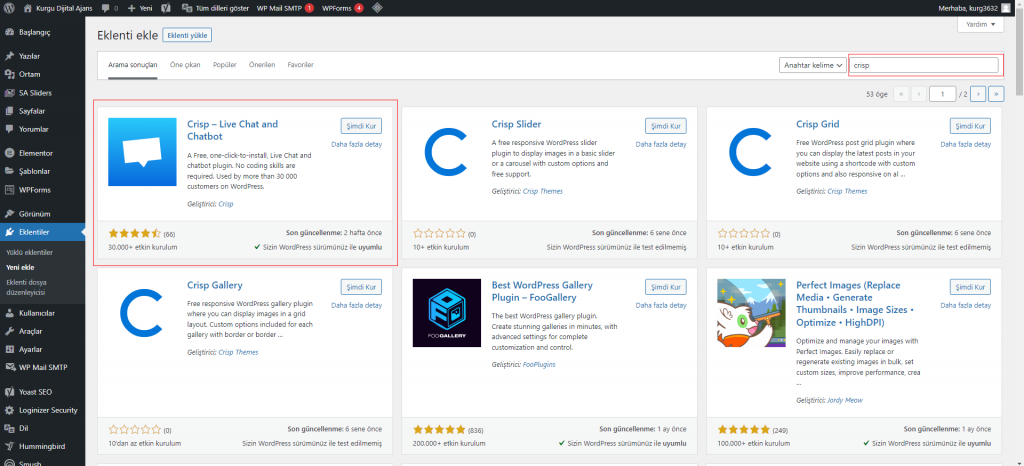Install the Perfect Images plugin
Viewport: 1024px width, 466px height.
pyautogui.click(x=970, y=287)
